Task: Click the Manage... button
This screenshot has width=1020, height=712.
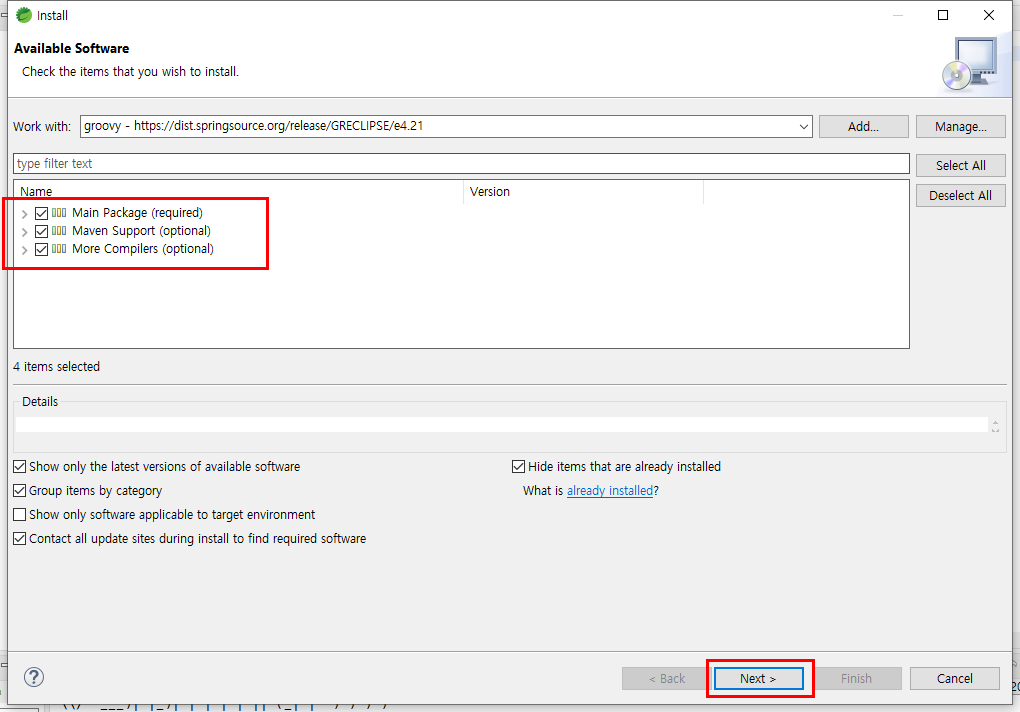Action: [x=960, y=127]
